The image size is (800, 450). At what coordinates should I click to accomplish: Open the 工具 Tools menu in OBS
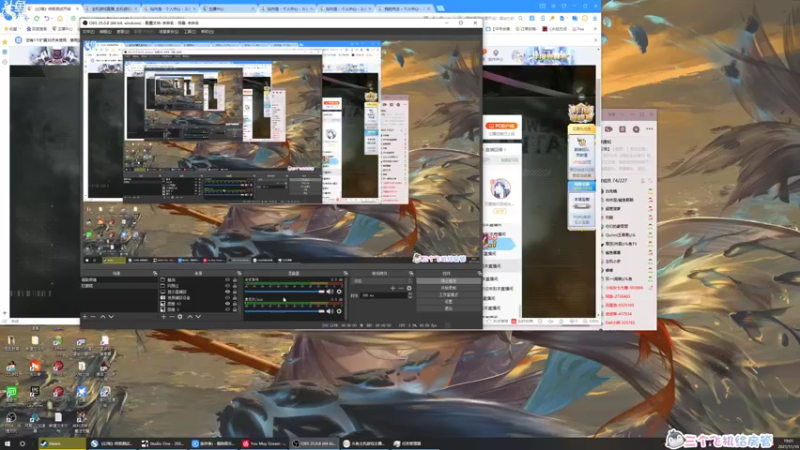click(x=190, y=32)
